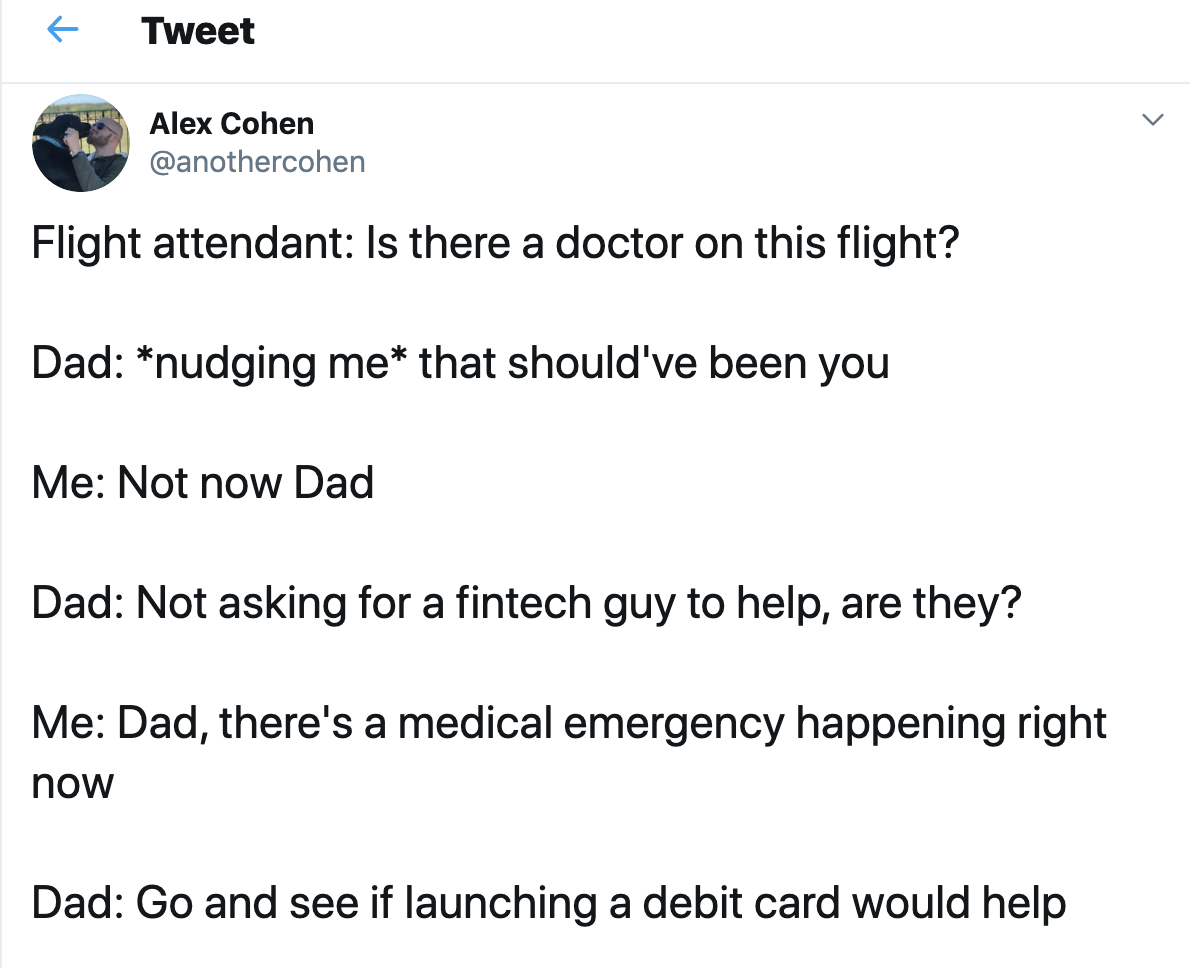
Task: Click the word "emergency" in the tweet
Action: [x=674, y=724]
